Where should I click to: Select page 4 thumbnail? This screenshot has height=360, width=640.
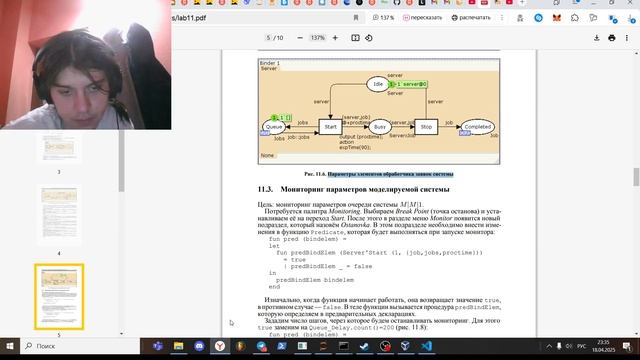[x=59, y=214]
